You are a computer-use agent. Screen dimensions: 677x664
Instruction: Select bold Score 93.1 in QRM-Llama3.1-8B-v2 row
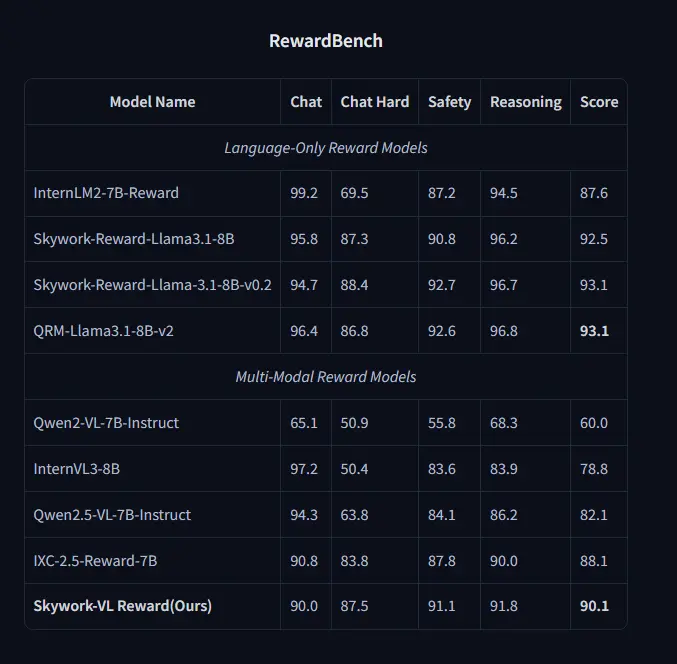tap(595, 331)
